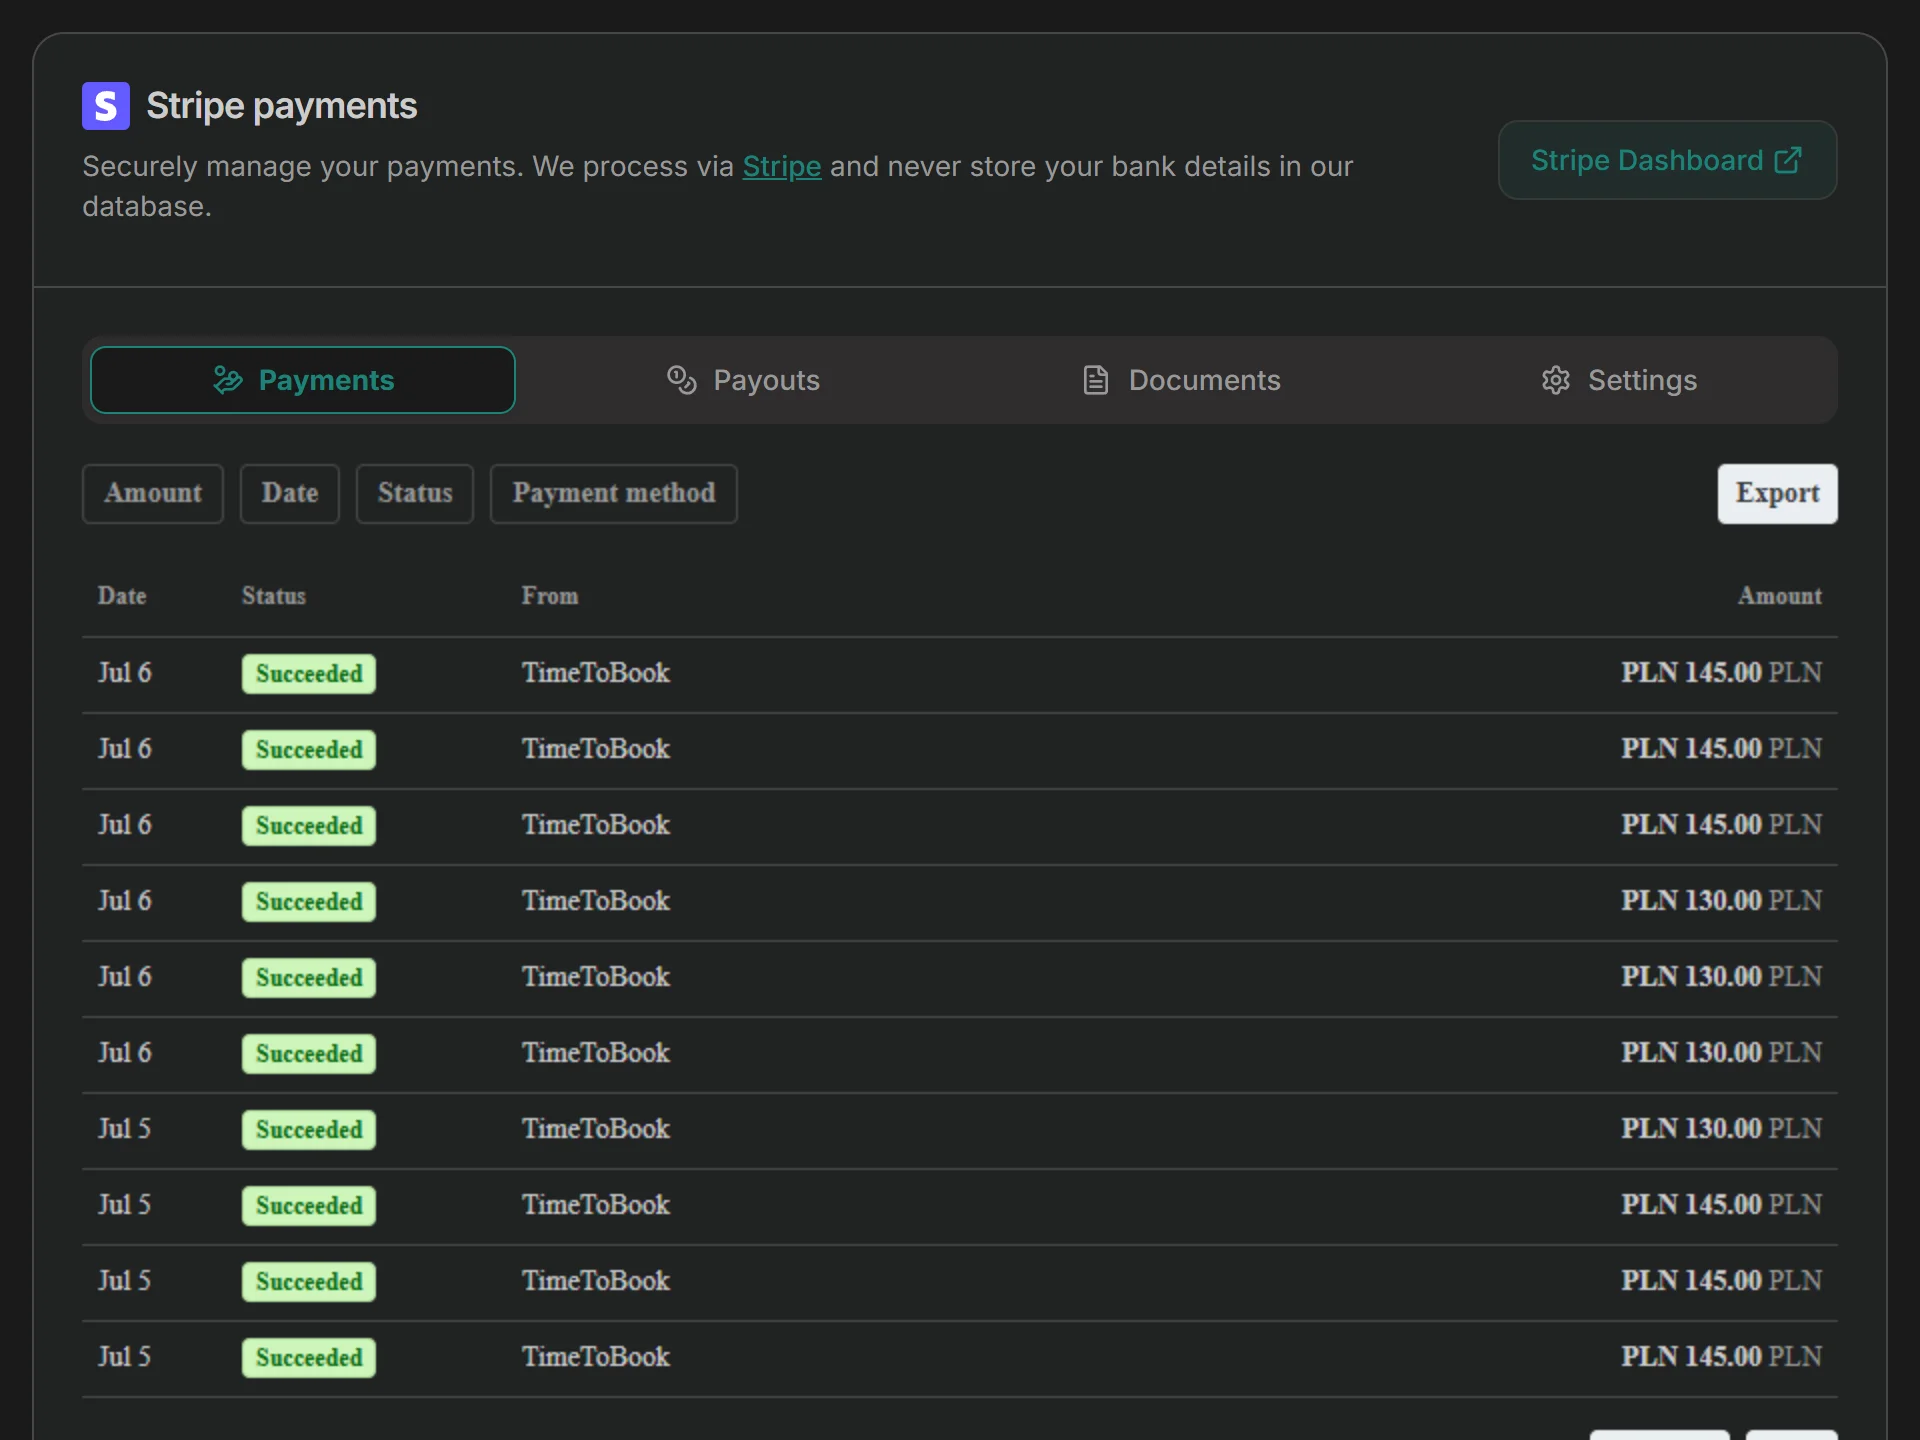Viewport: 1920px width, 1440px height.
Task: Switch to the Payments tab
Action: click(x=303, y=380)
